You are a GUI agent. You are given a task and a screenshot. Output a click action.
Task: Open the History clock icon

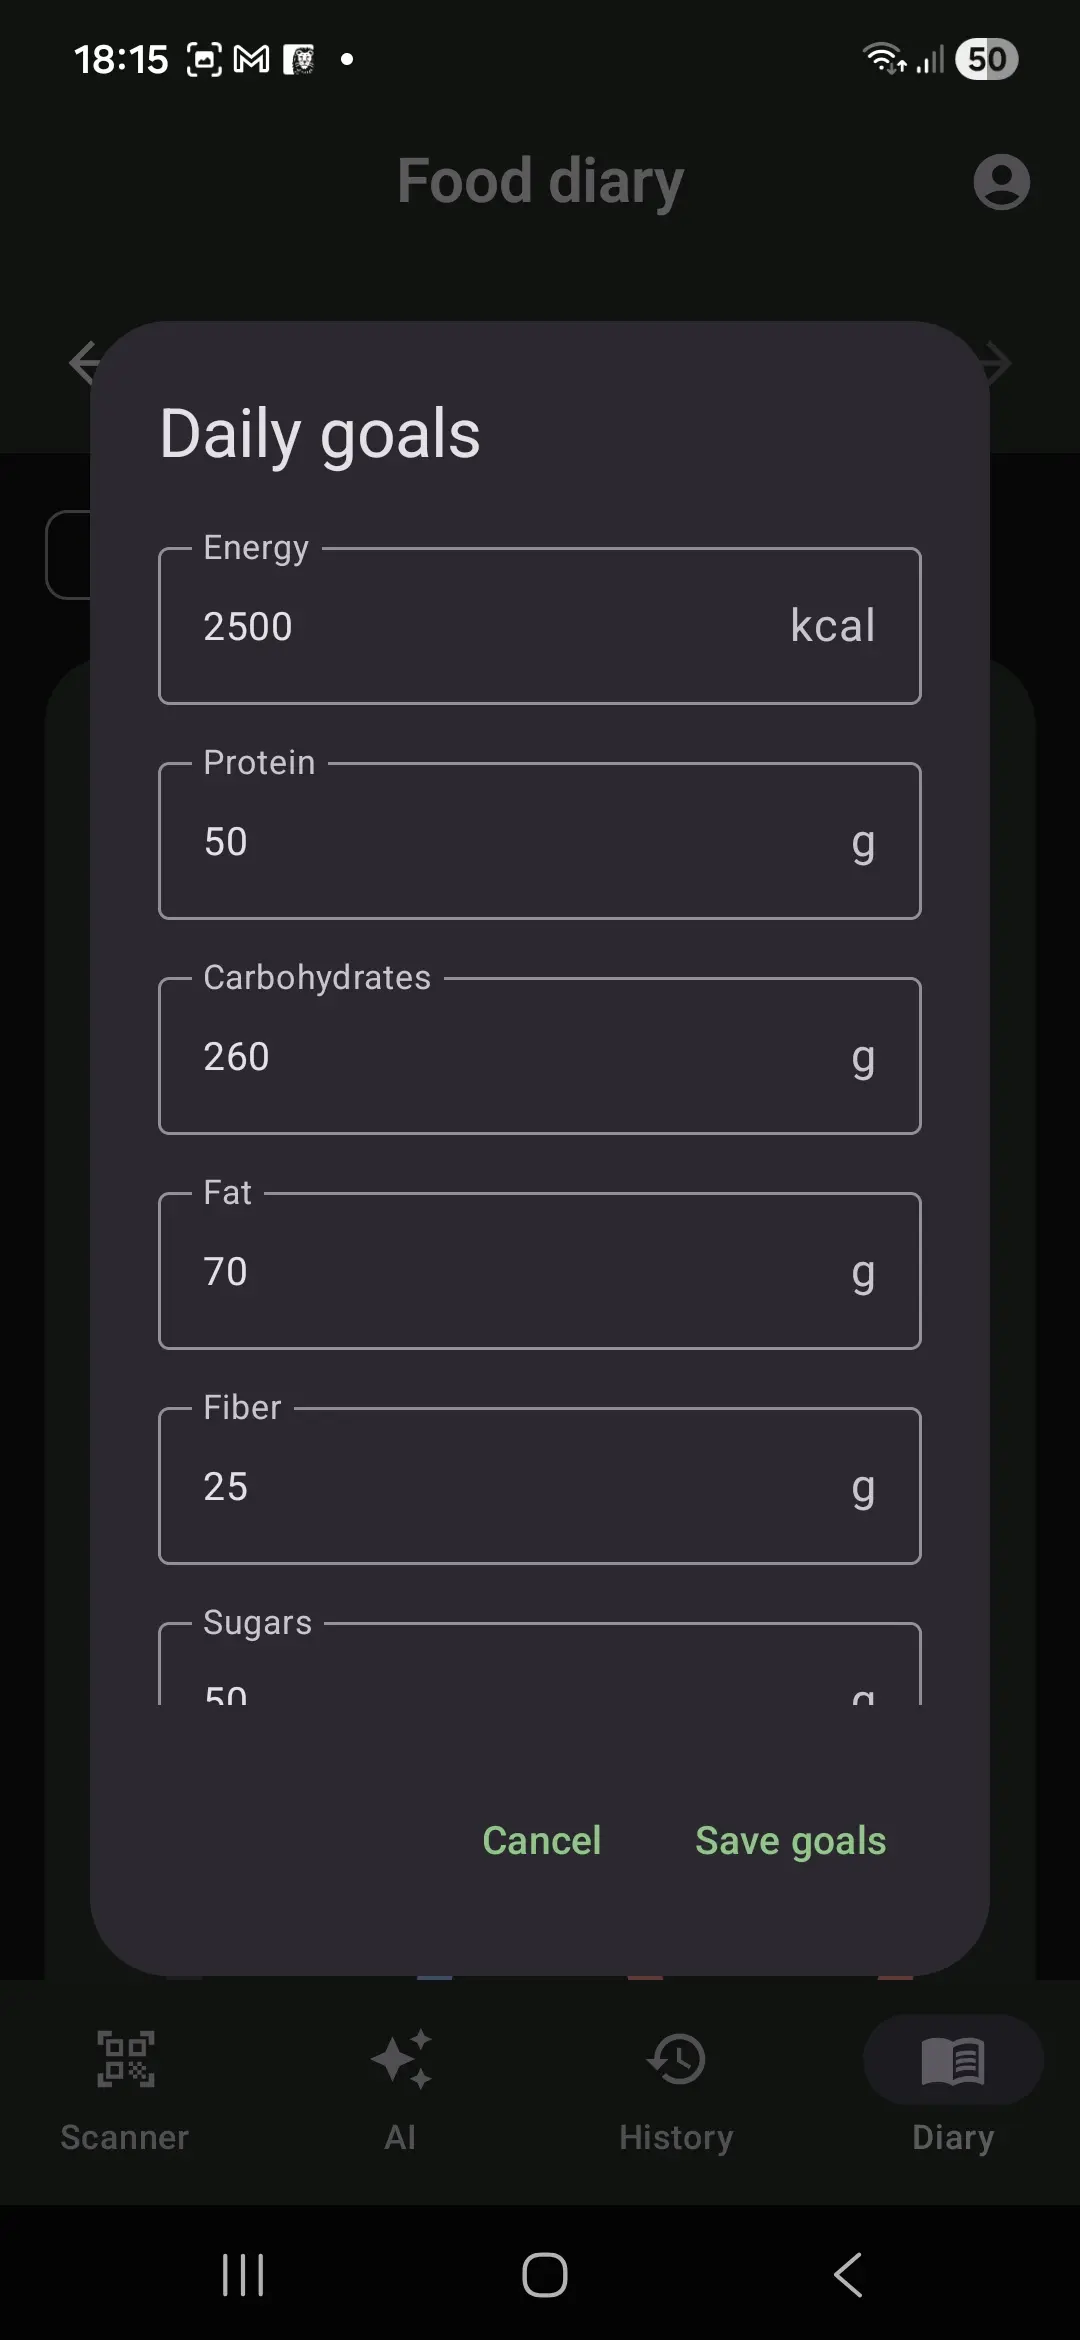click(x=677, y=2059)
